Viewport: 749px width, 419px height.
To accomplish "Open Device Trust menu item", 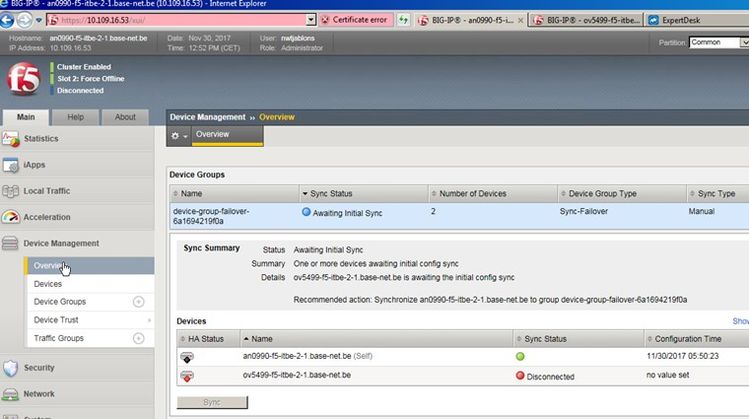I will [x=56, y=320].
